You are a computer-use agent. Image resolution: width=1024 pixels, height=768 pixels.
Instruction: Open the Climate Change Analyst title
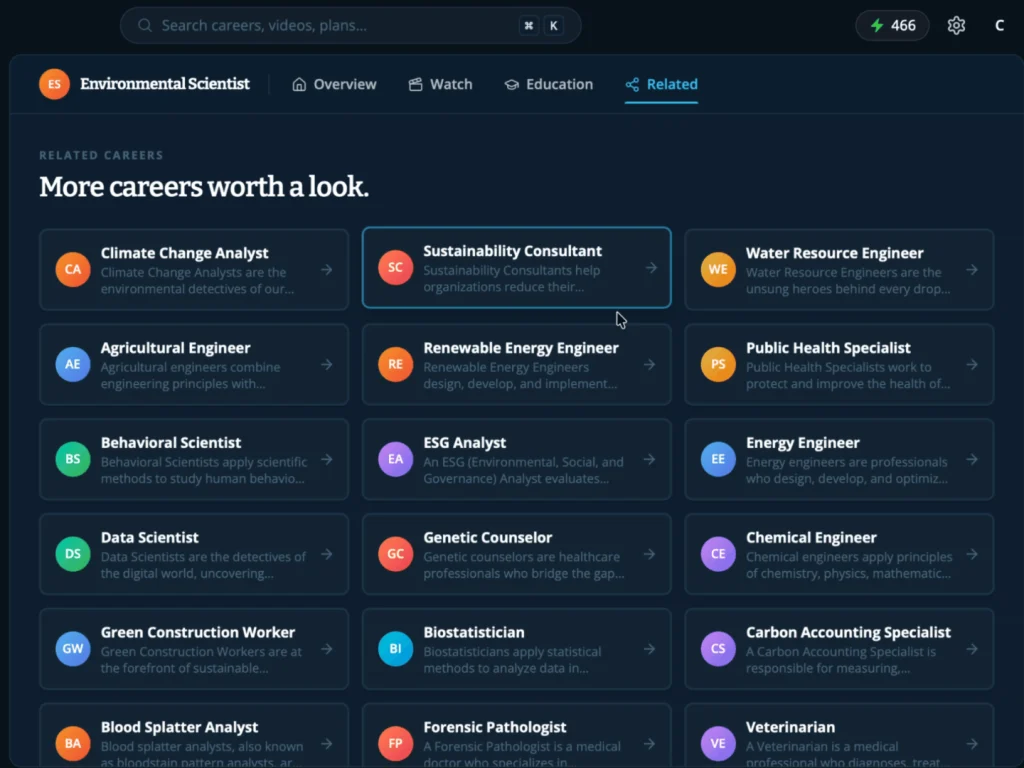click(x=184, y=253)
